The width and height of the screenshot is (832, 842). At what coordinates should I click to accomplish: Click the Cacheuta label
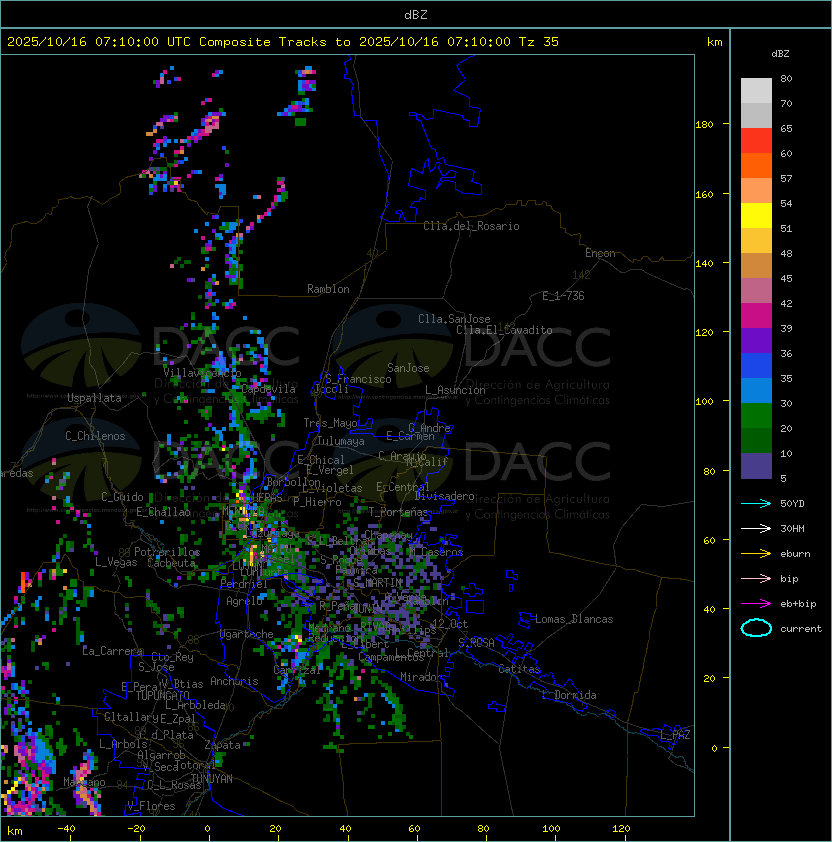click(x=171, y=563)
